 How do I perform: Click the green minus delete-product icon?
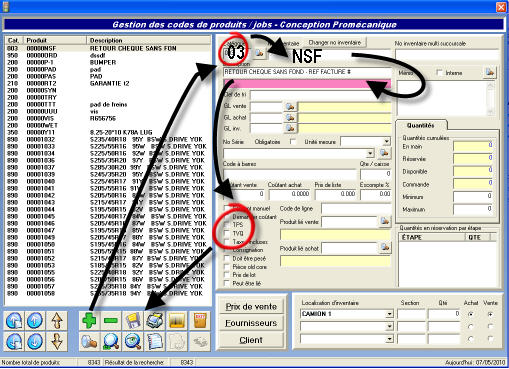[111, 321]
